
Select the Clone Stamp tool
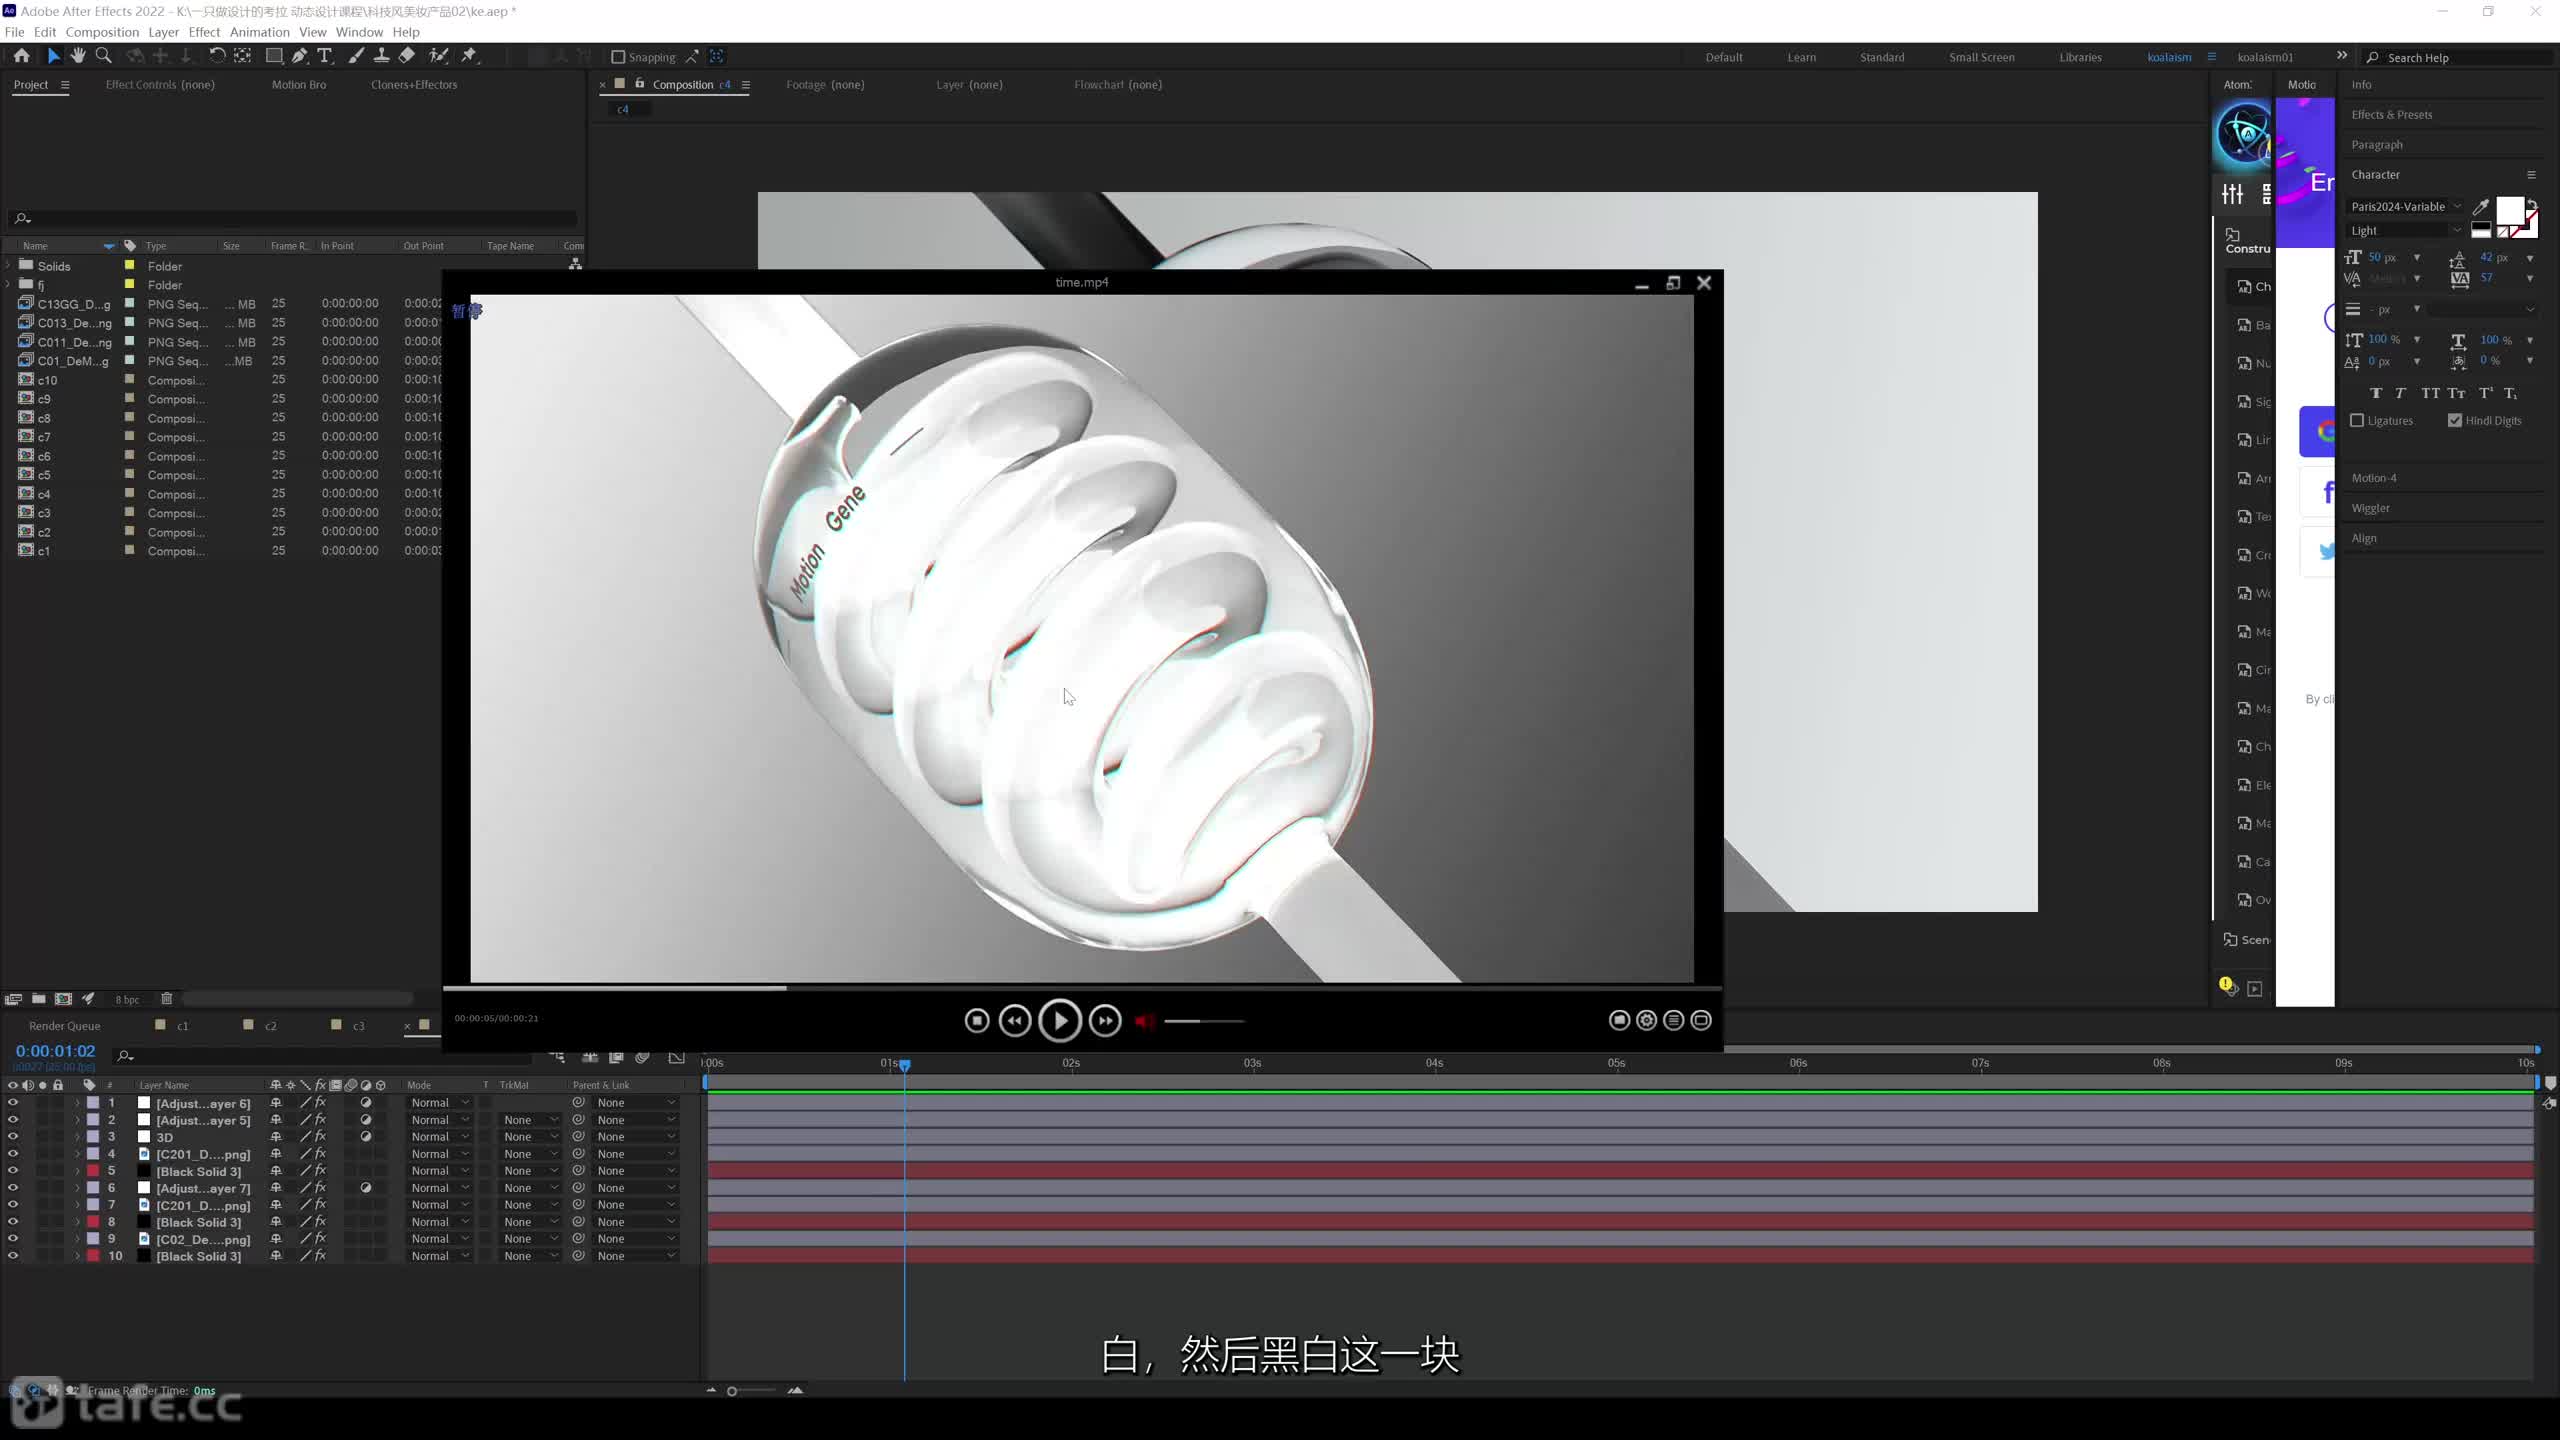(x=381, y=56)
